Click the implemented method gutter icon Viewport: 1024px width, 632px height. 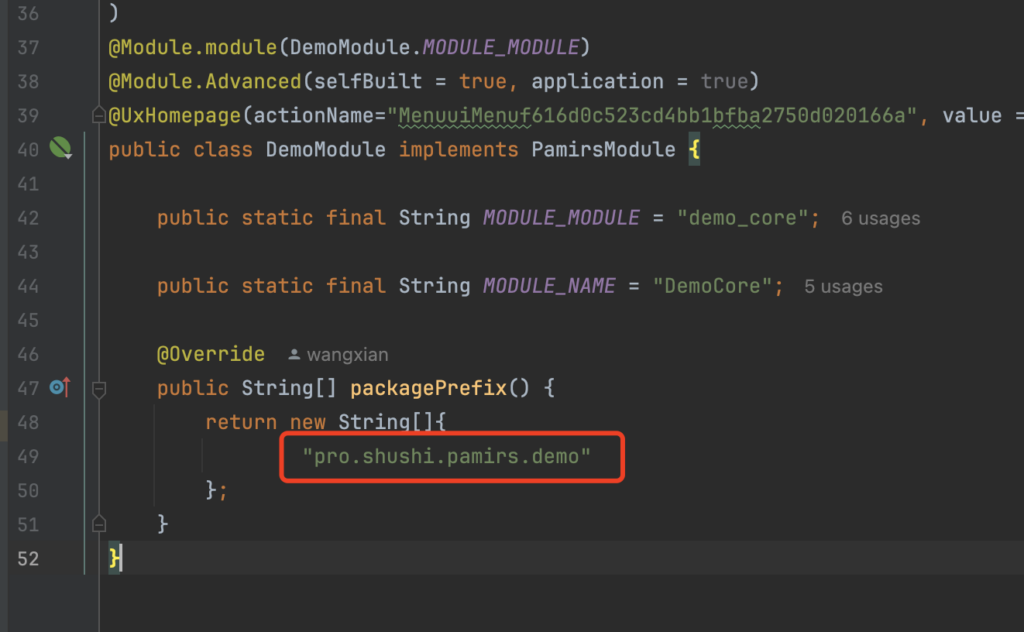click(x=60, y=388)
